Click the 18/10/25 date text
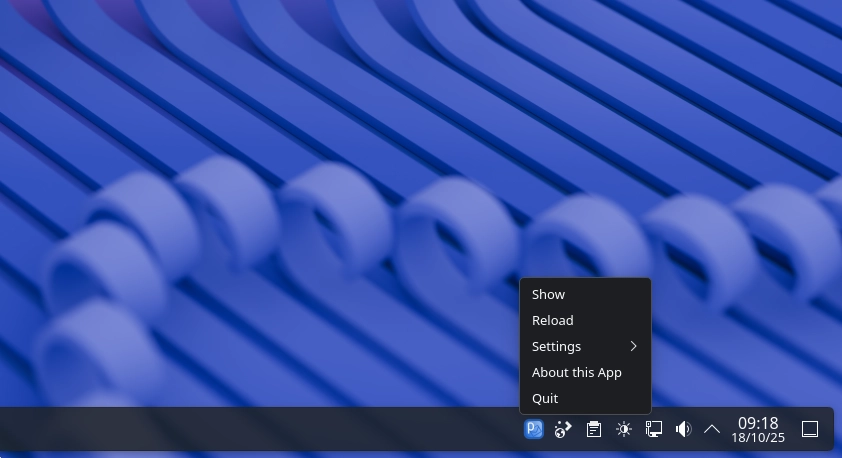This screenshot has width=842, height=458. (758, 438)
